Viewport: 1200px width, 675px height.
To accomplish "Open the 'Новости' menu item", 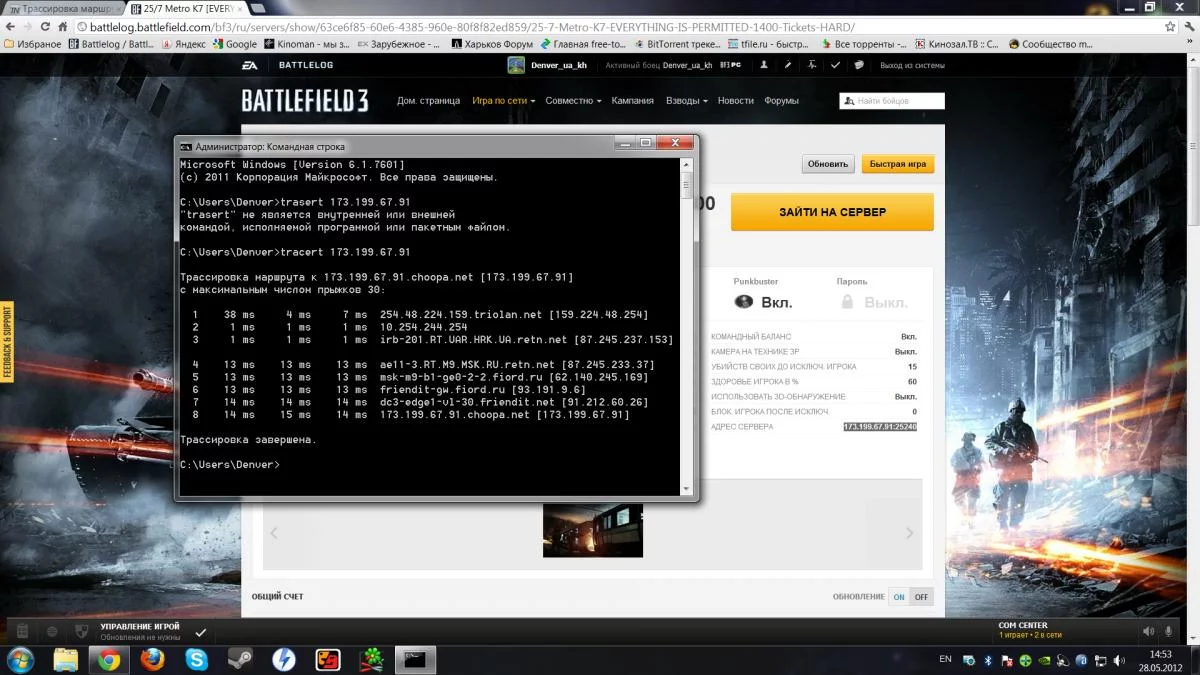I will (736, 101).
